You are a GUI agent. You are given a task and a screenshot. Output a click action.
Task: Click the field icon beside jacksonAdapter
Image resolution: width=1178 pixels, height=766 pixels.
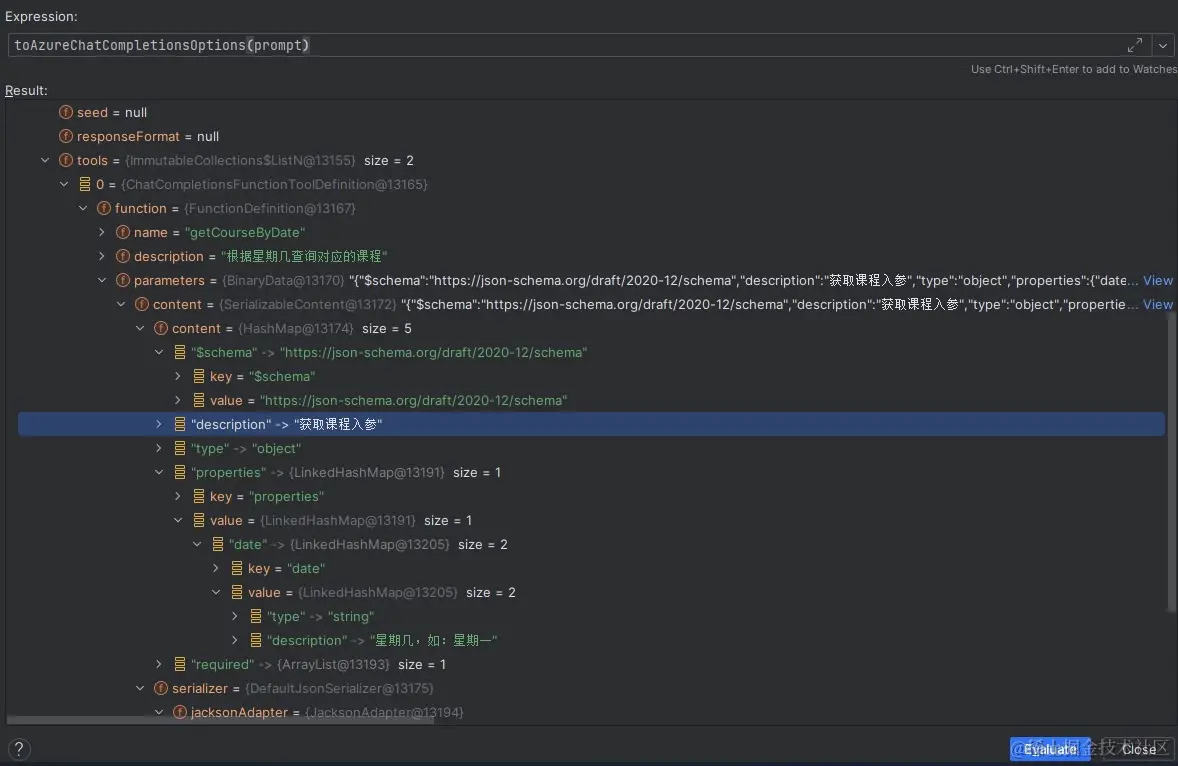point(180,712)
